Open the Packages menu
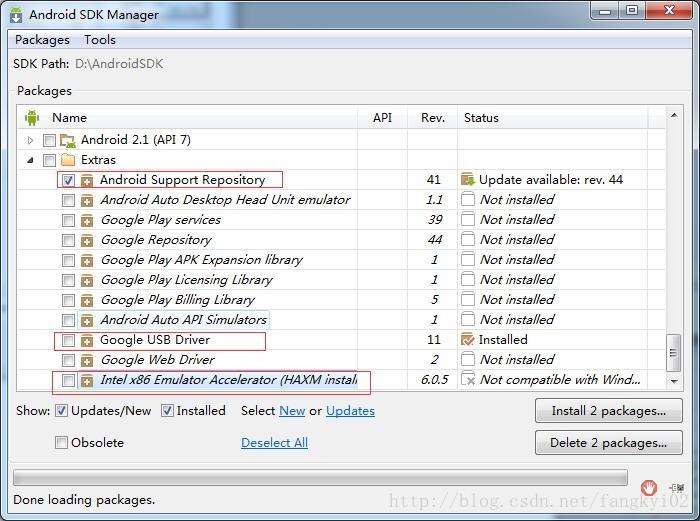Viewport: 700px width, 521px height. coord(42,40)
